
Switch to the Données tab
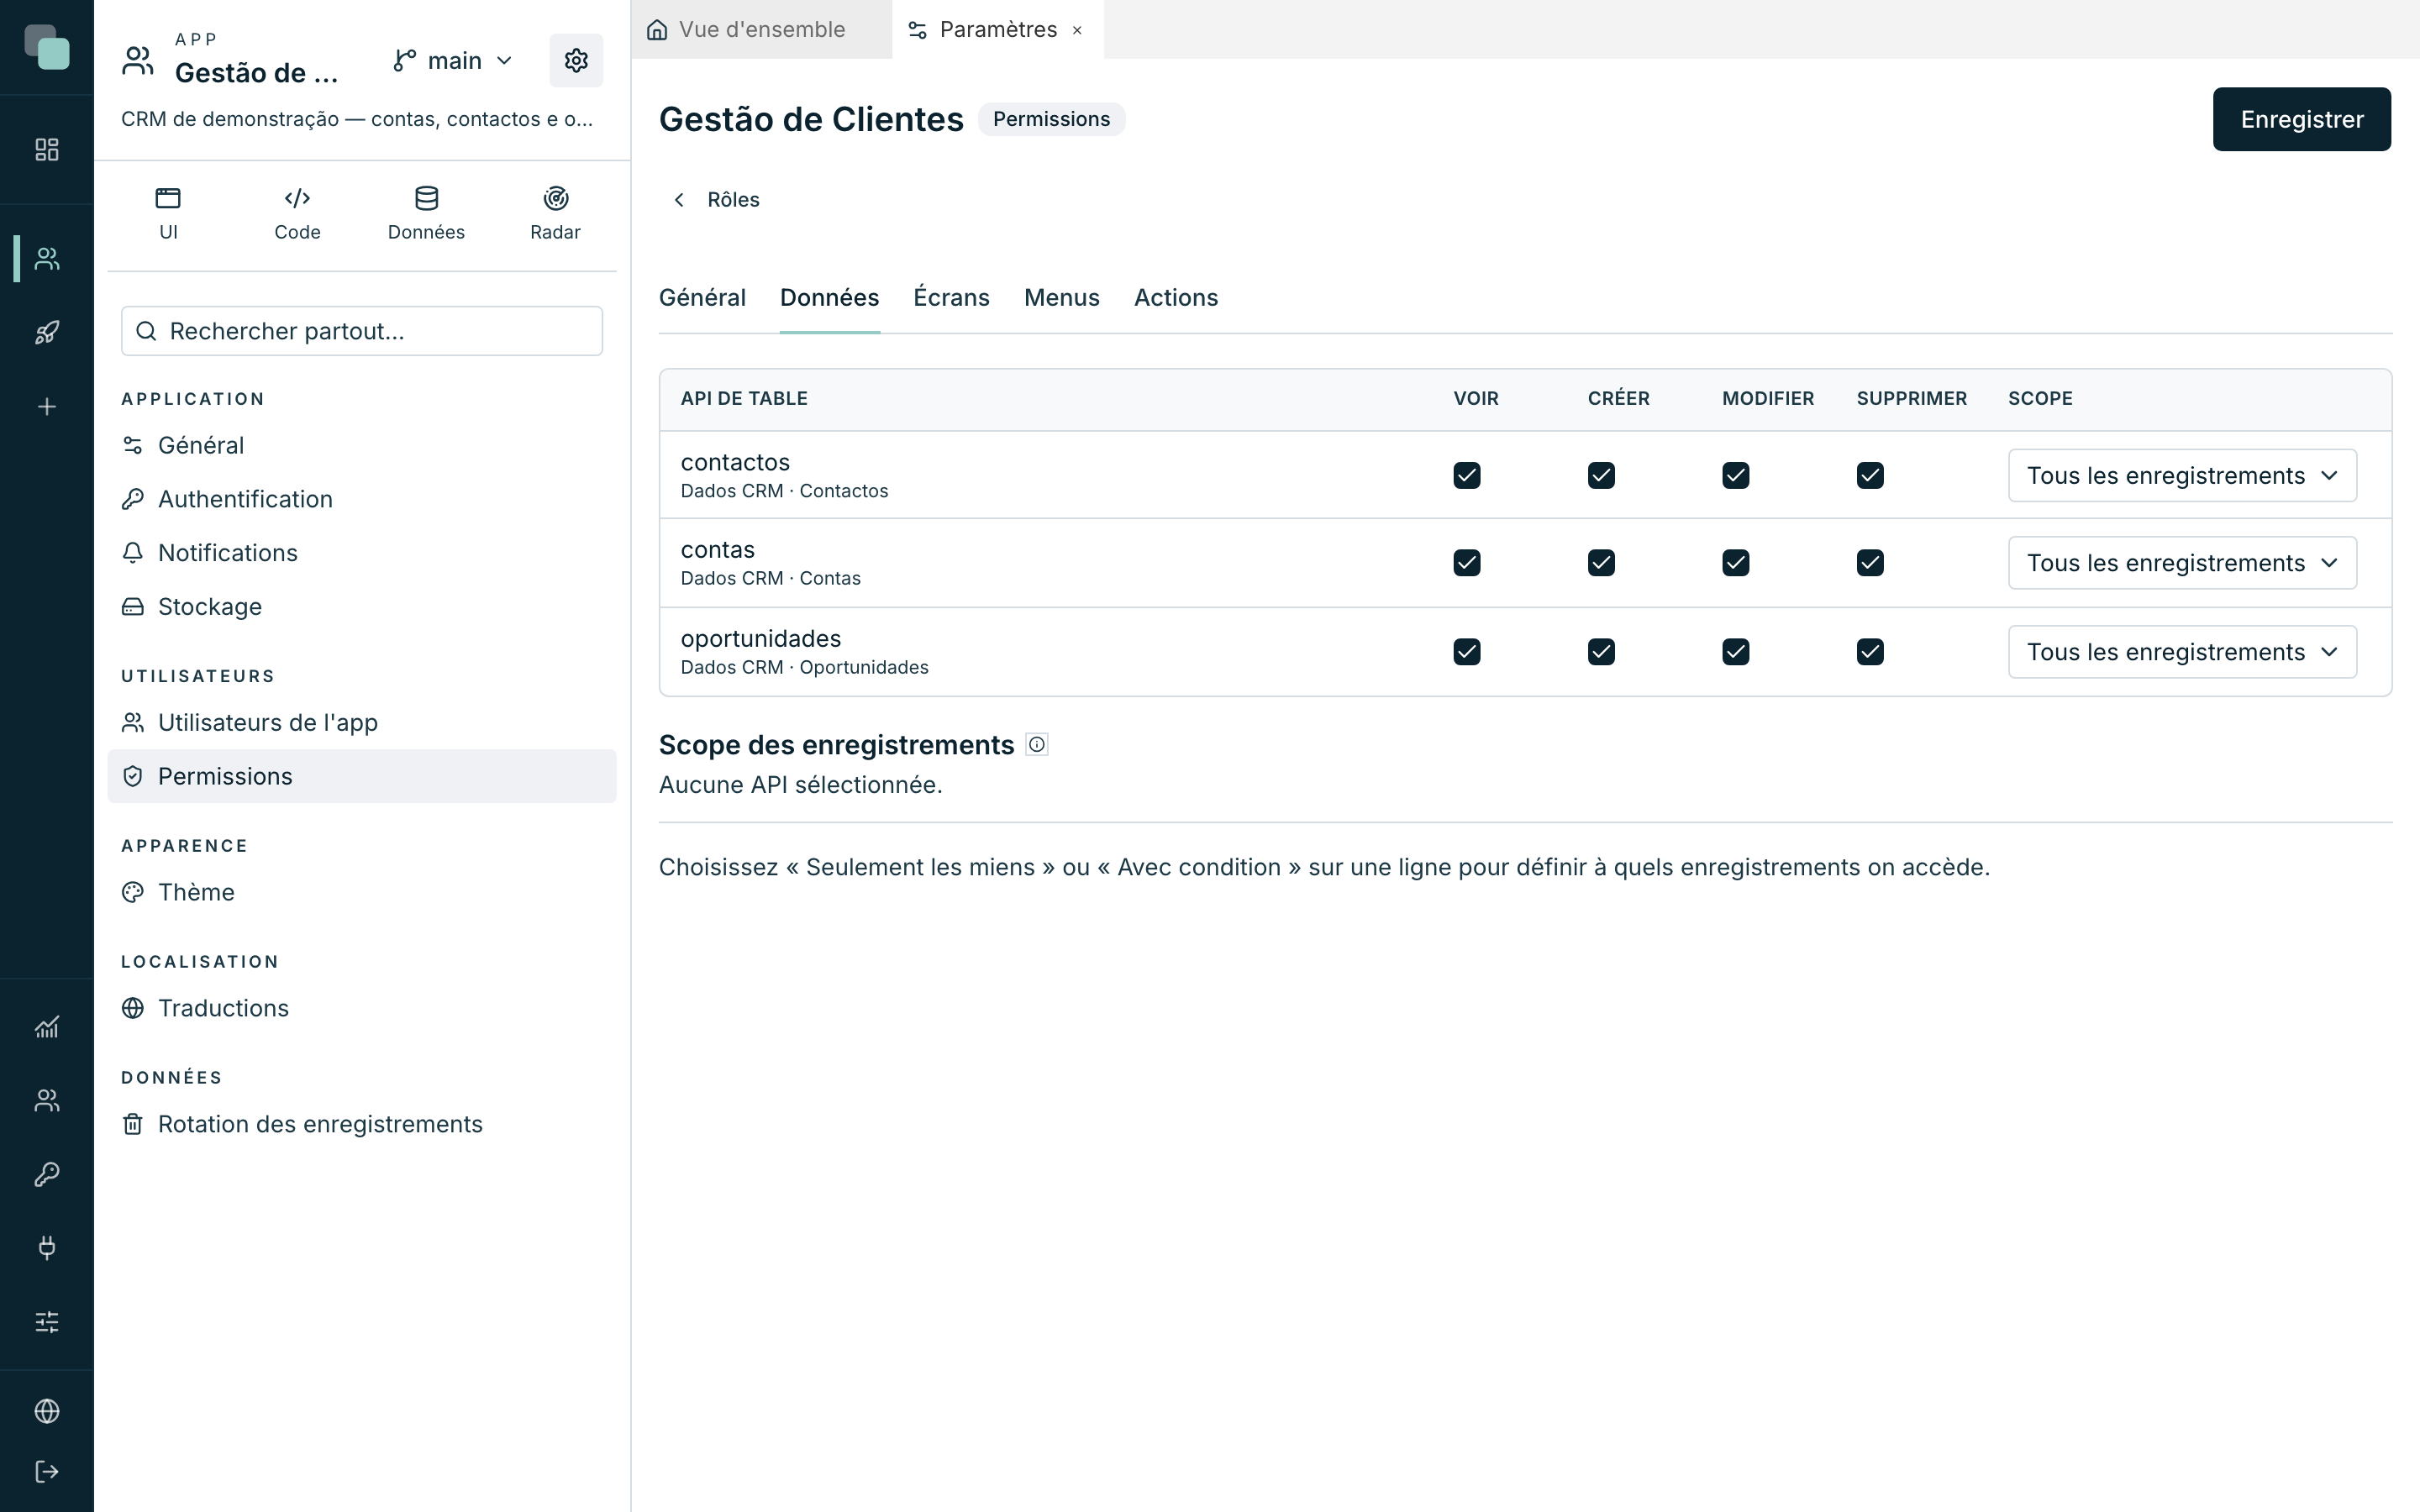[x=829, y=298]
